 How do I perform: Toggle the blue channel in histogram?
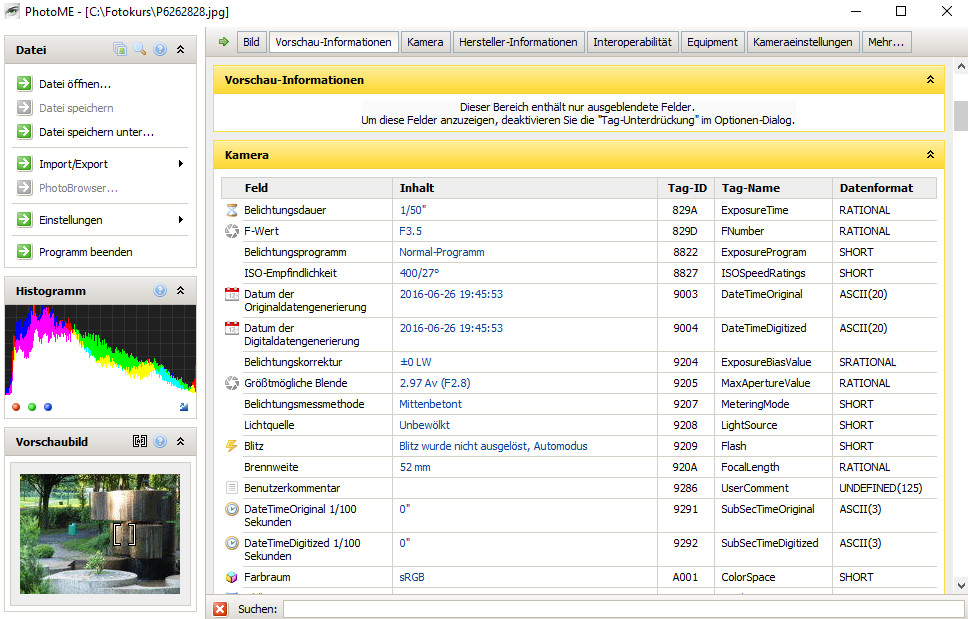point(48,407)
